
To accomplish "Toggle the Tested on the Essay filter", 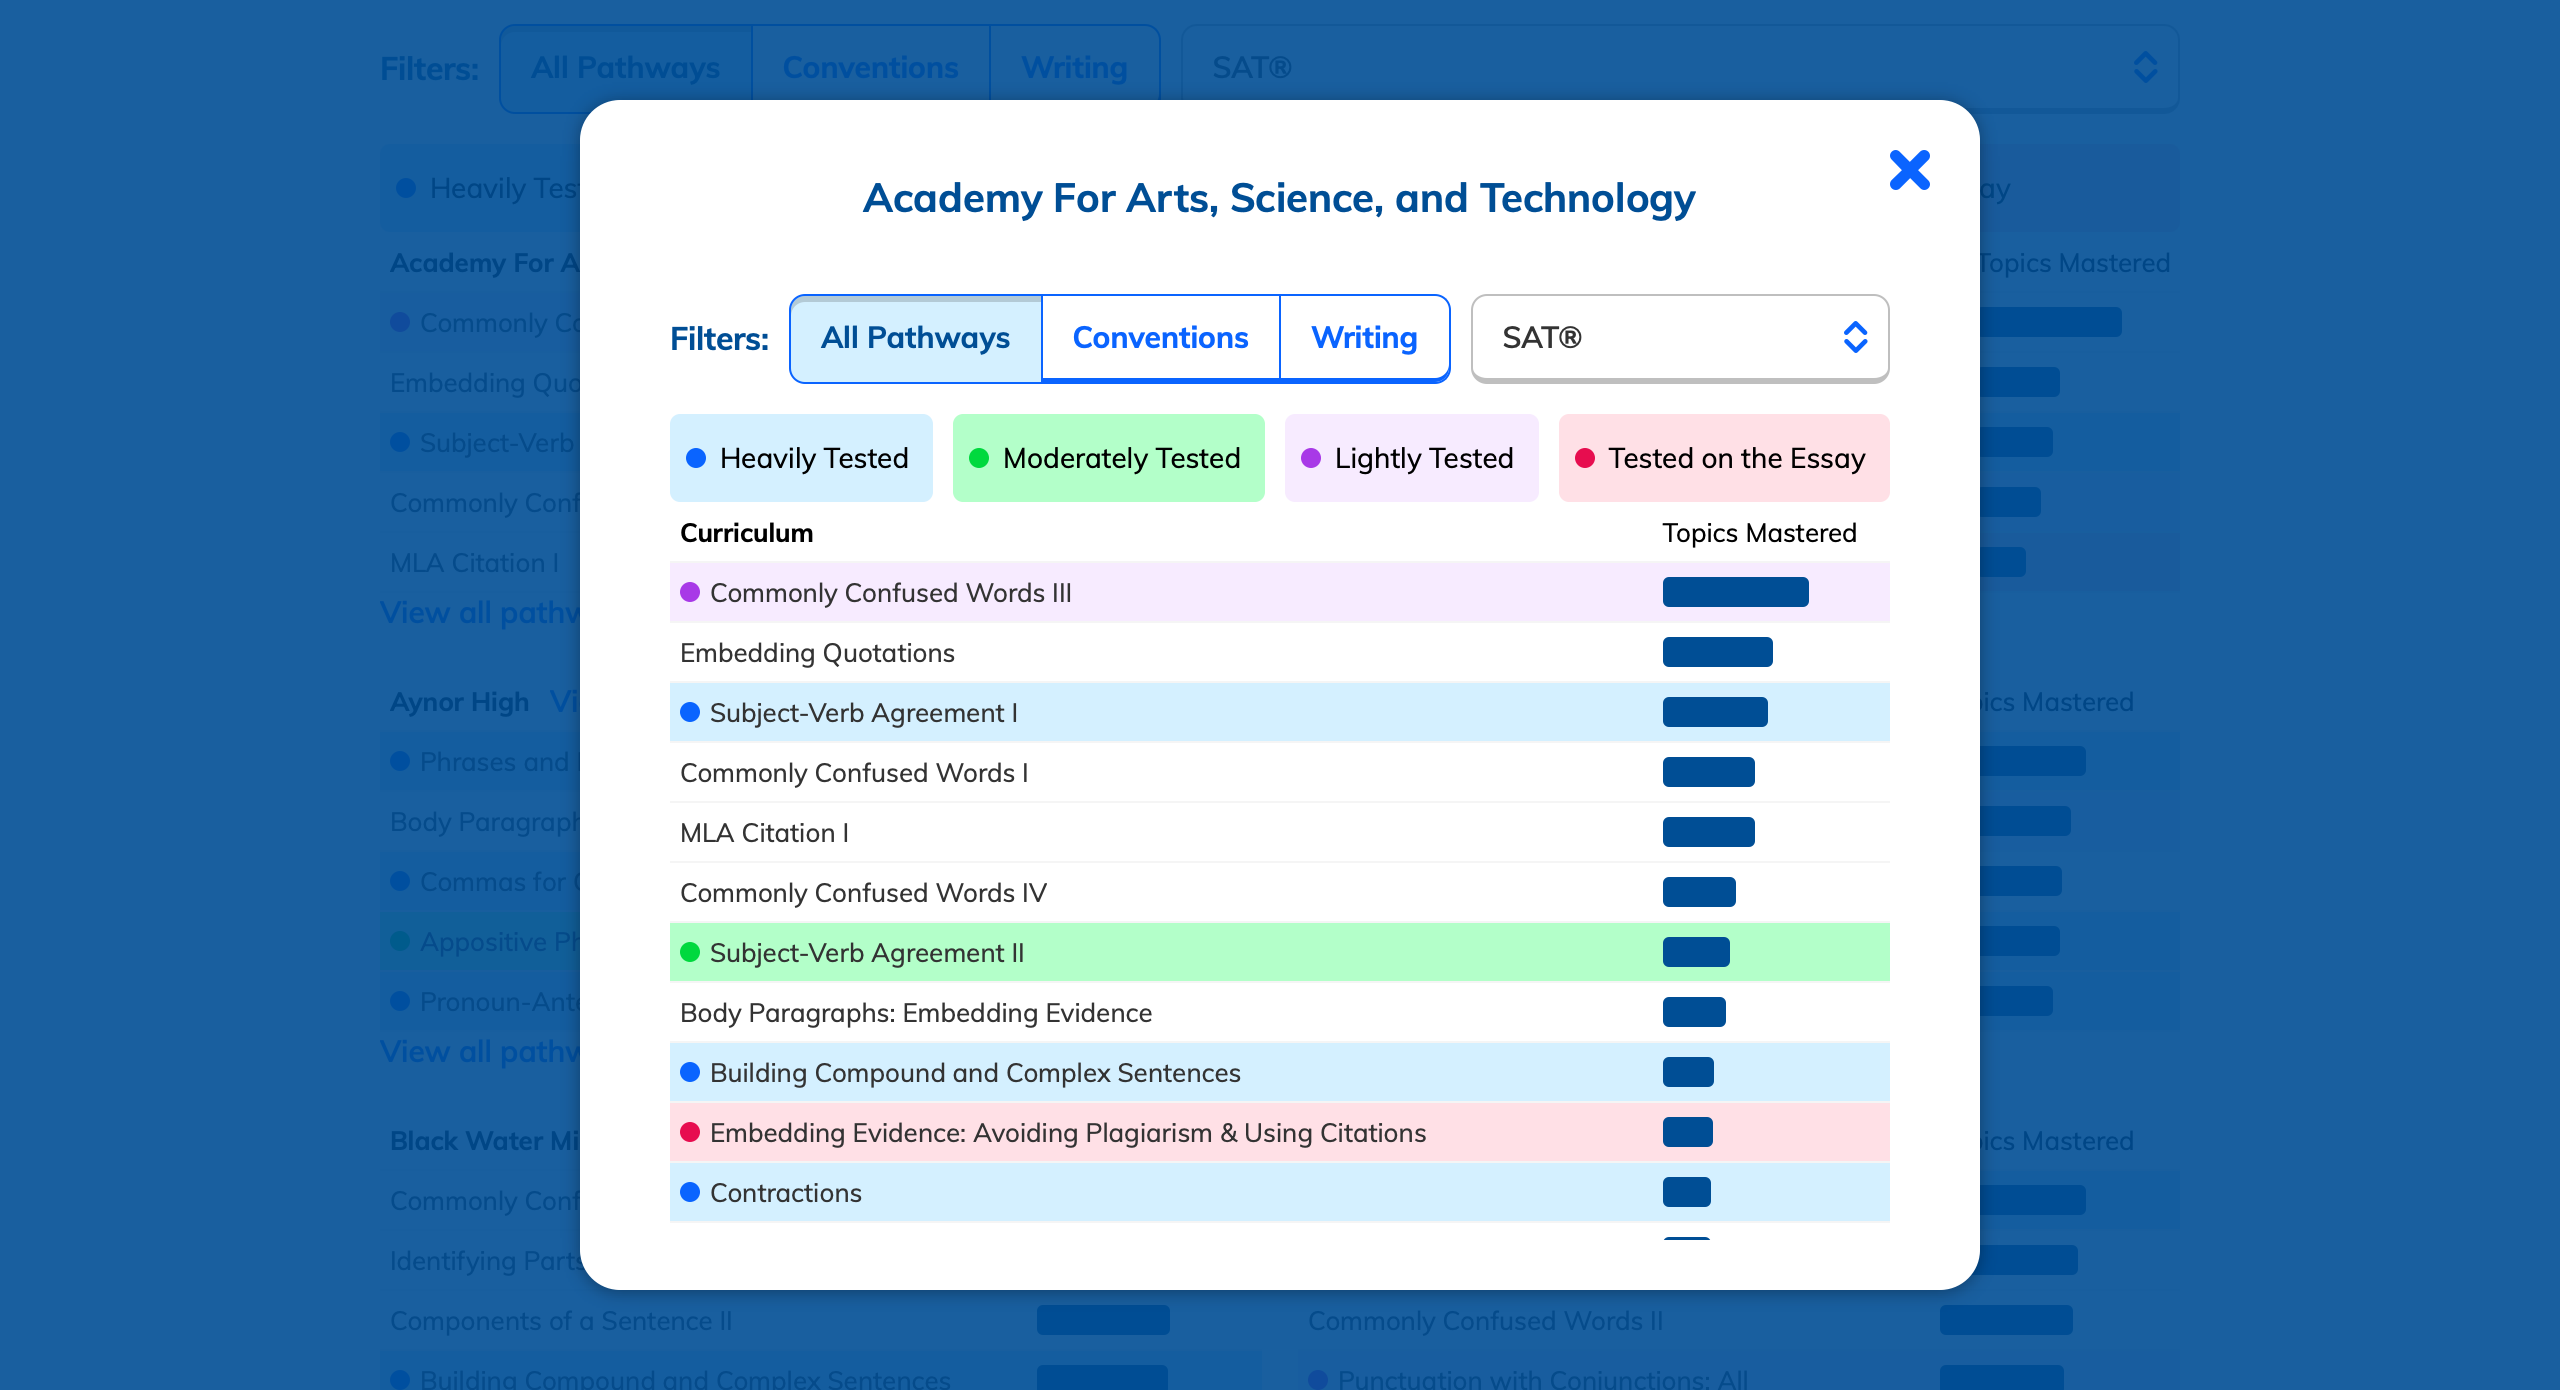I will coord(1723,458).
